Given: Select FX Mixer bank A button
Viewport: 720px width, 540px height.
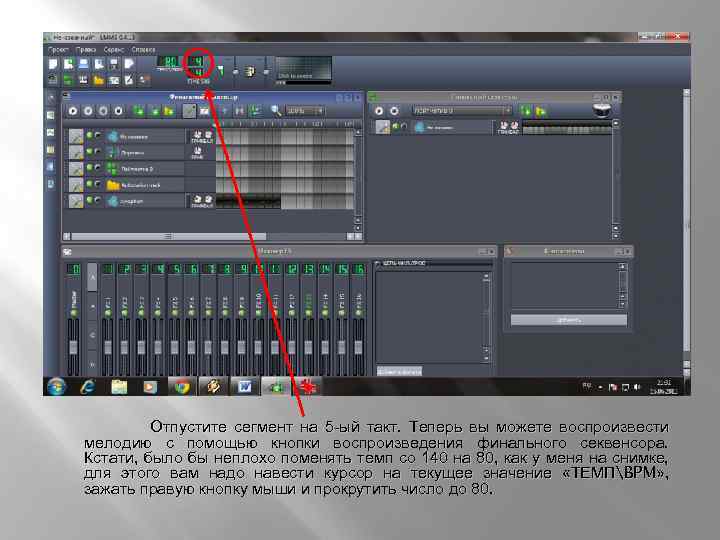Looking at the screenshot, I should point(92,277).
